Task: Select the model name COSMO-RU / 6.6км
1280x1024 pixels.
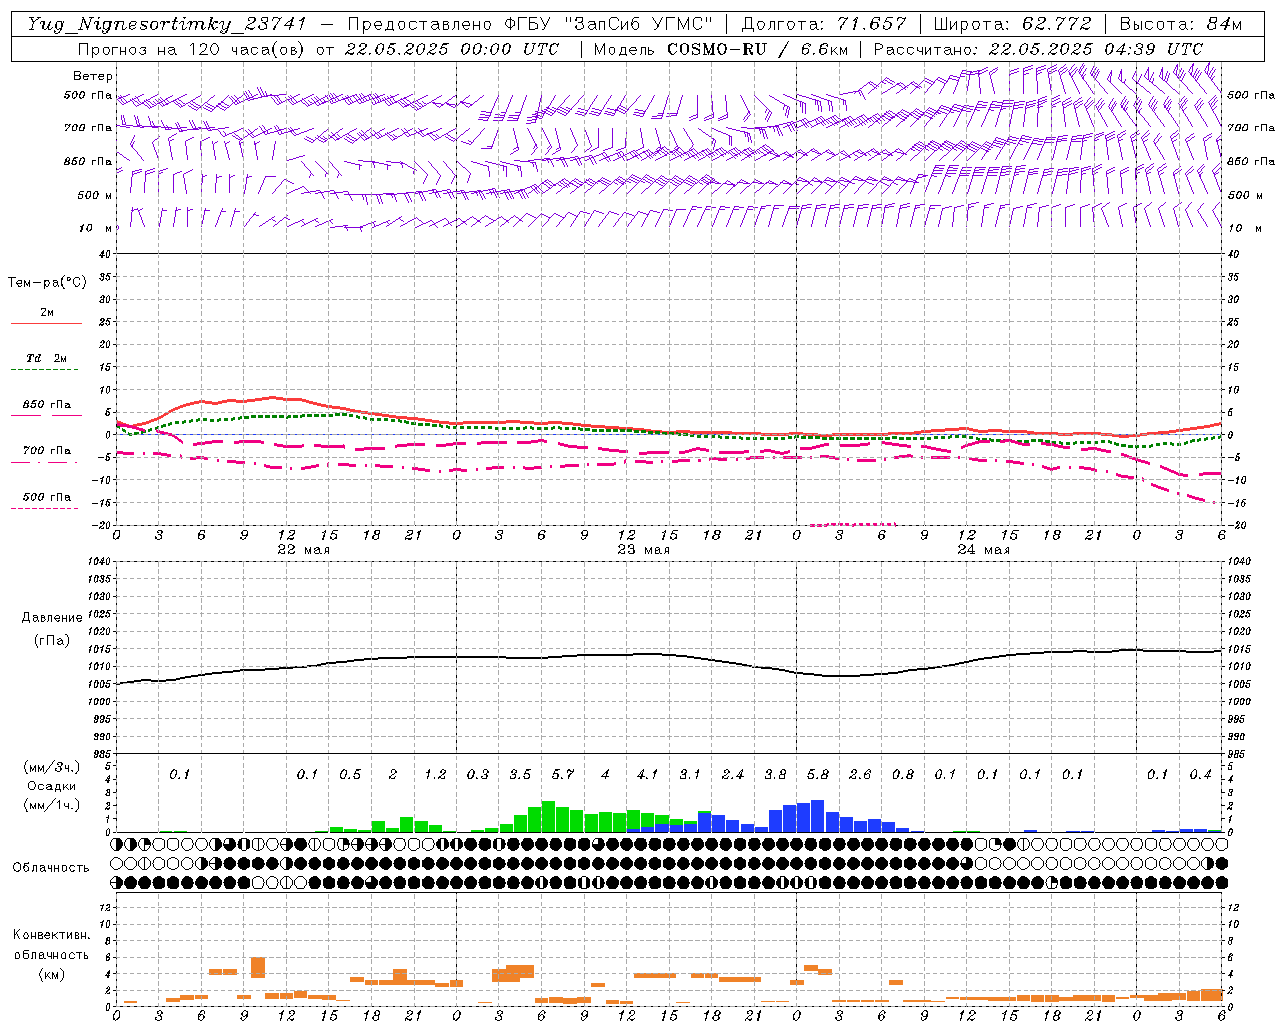Action: [x=757, y=49]
